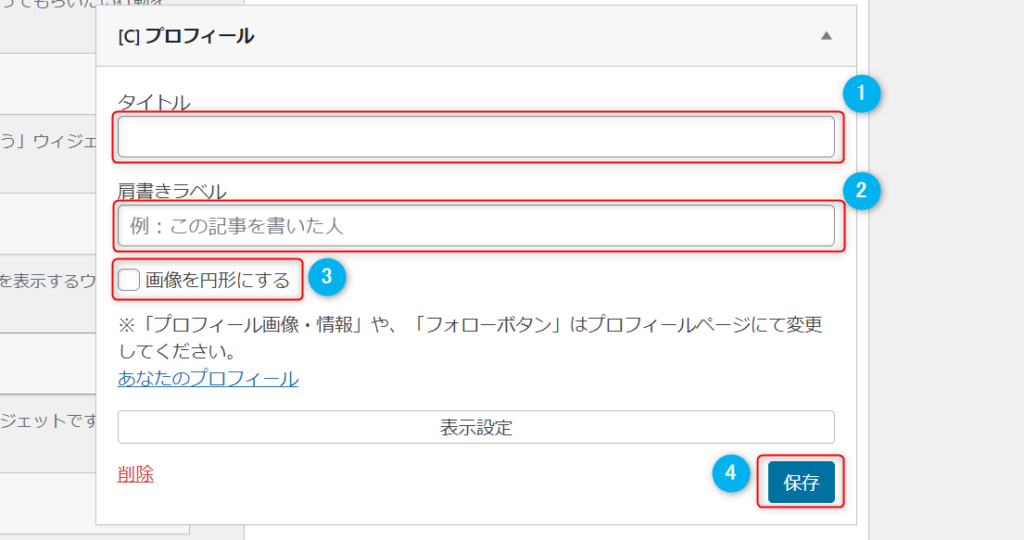
Task: Enable the 画像を円形にする checkbox
Action: pos(129,280)
